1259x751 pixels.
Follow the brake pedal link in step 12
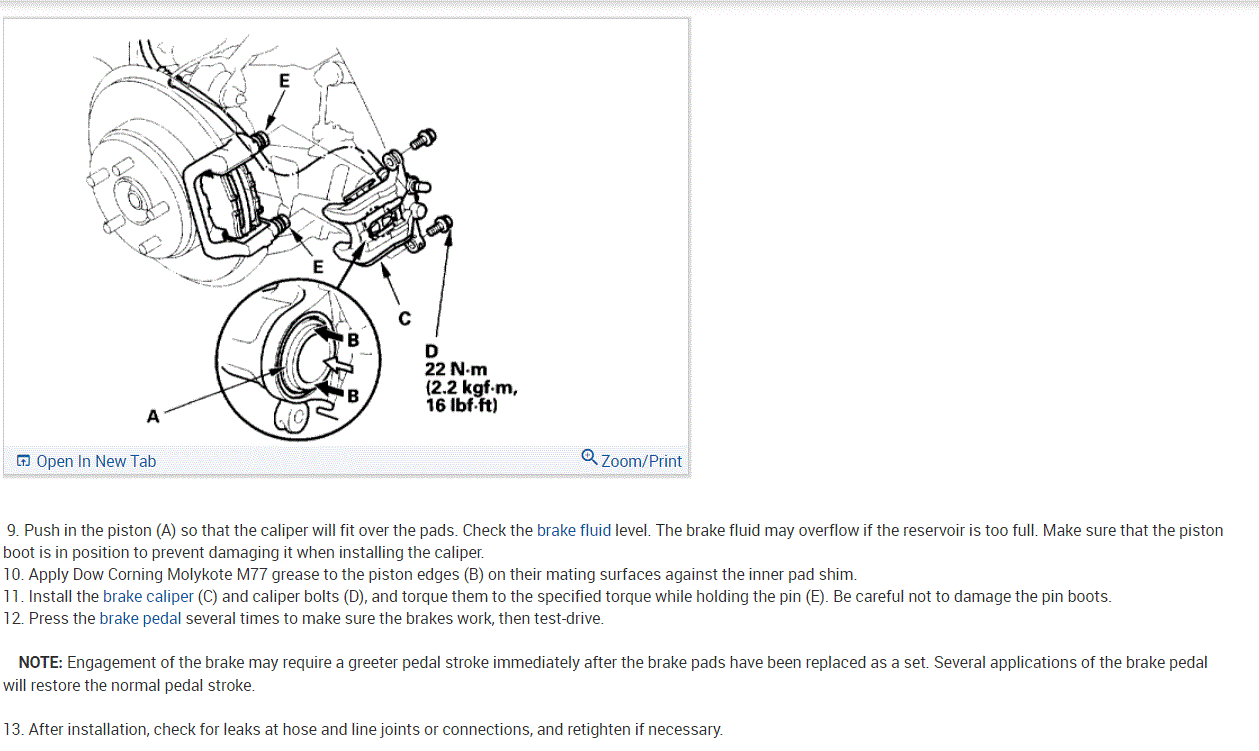140,618
